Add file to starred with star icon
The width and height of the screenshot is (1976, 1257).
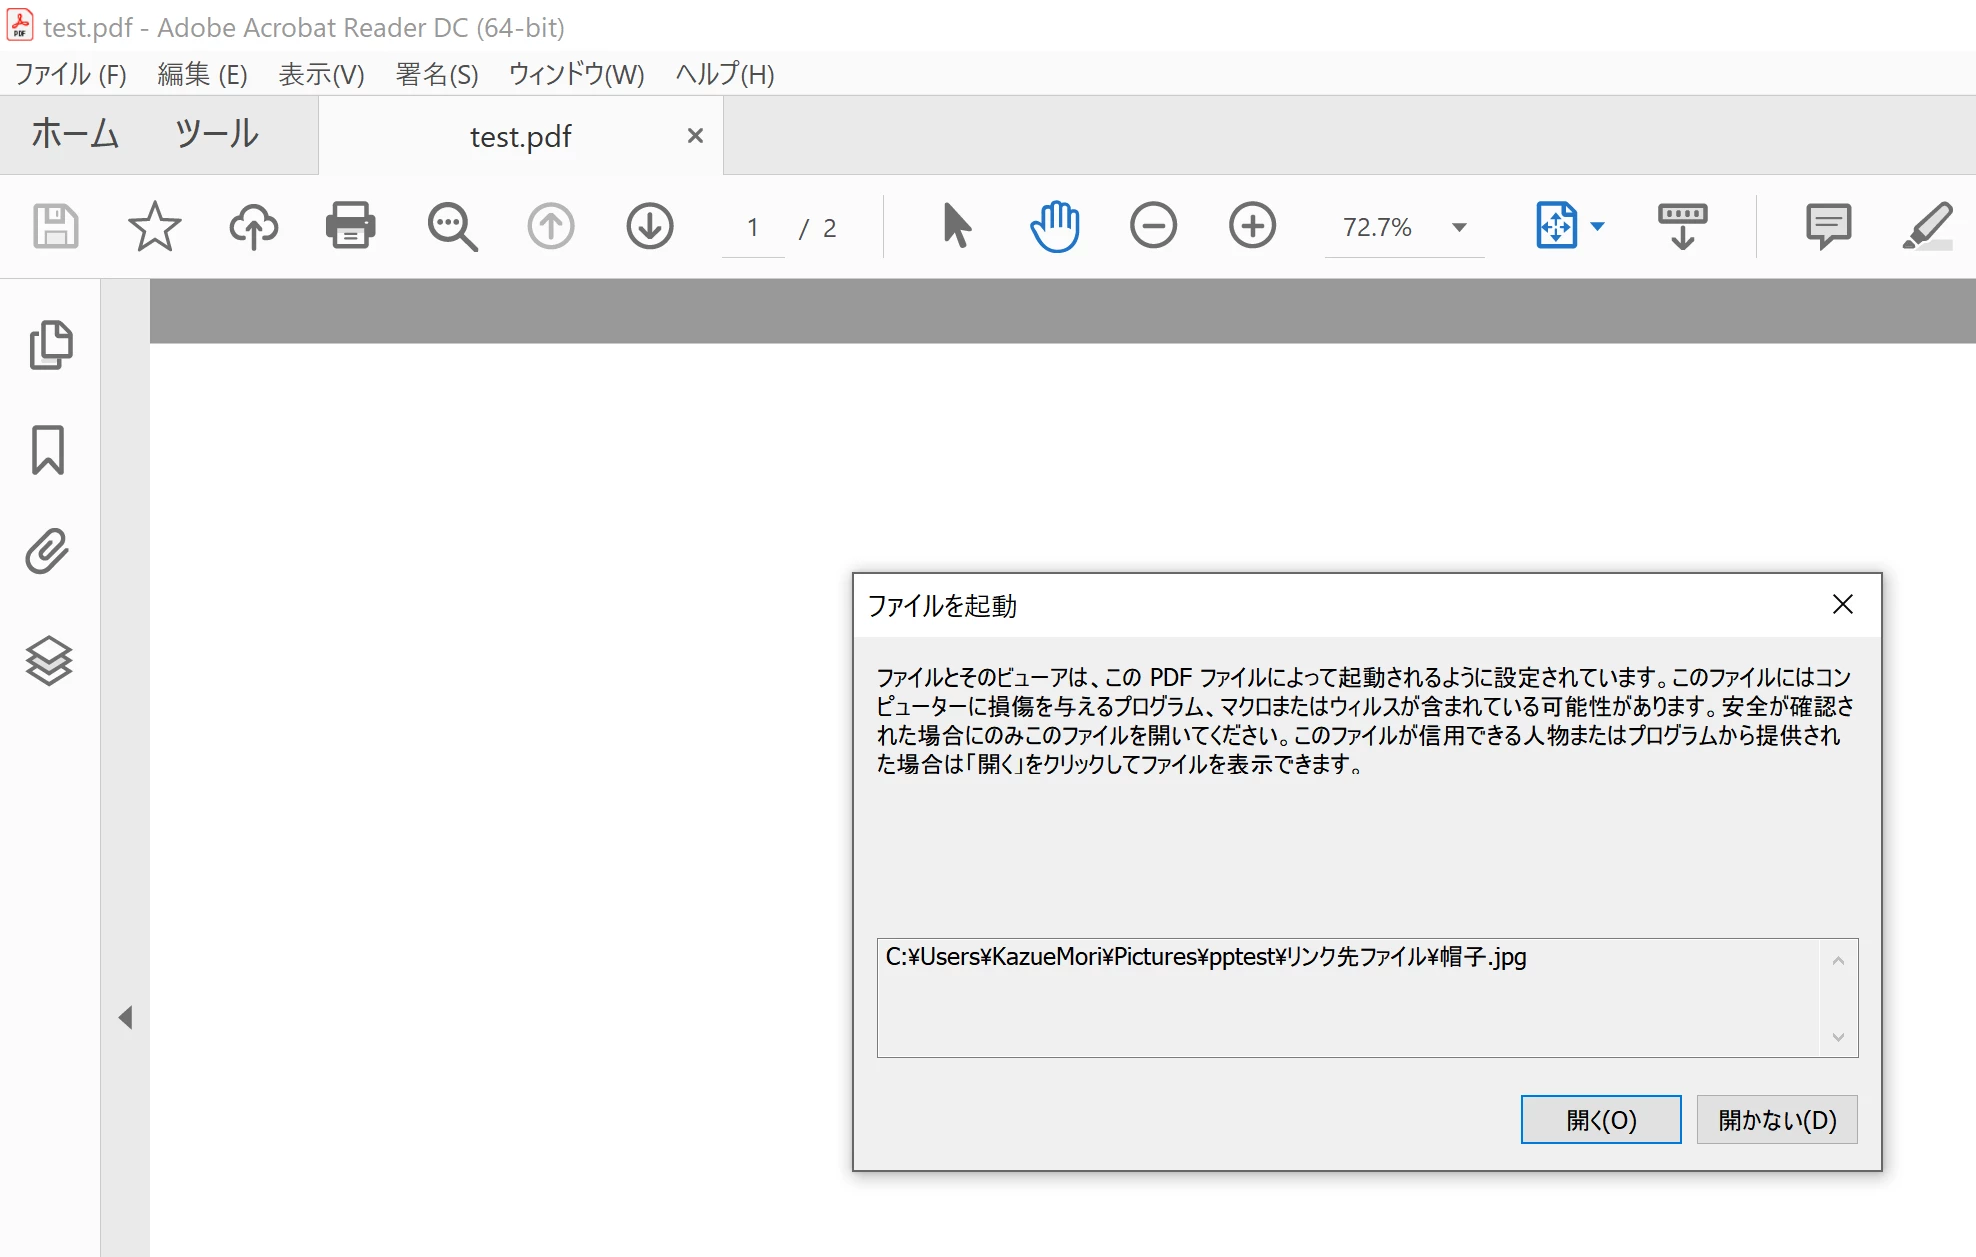click(x=154, y=226)
